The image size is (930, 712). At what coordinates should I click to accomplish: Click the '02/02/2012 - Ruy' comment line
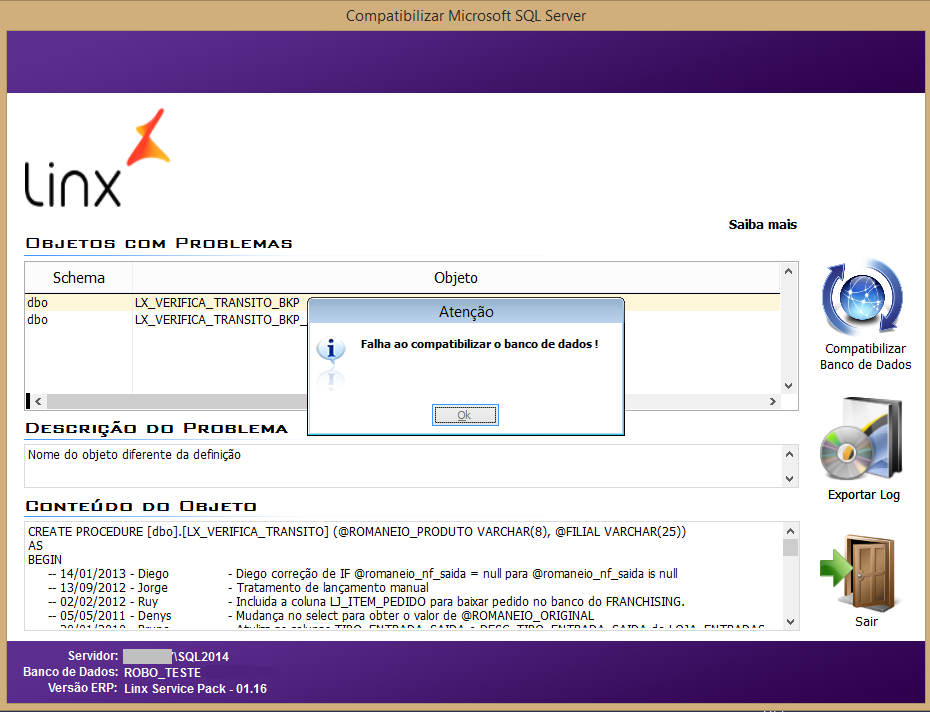tap(366, 602)
